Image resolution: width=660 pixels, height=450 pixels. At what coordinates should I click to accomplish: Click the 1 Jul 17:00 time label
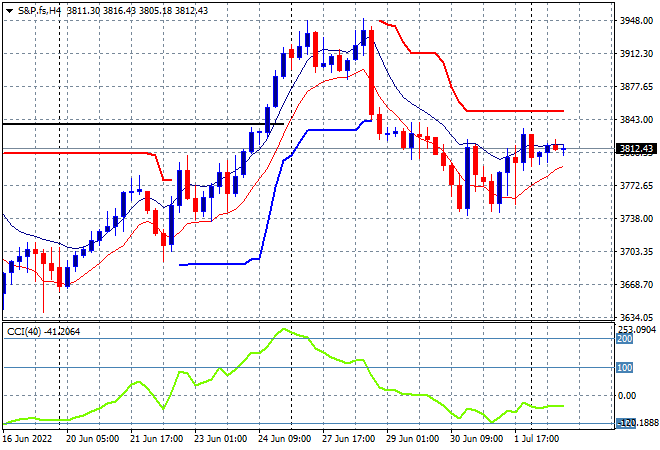coord(537,439)
